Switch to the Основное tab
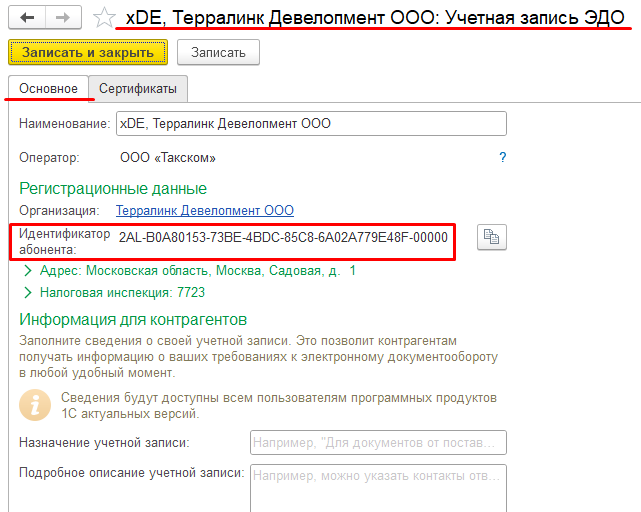The height and width of the screenshot is (512, 641). (x=48, y=88)
